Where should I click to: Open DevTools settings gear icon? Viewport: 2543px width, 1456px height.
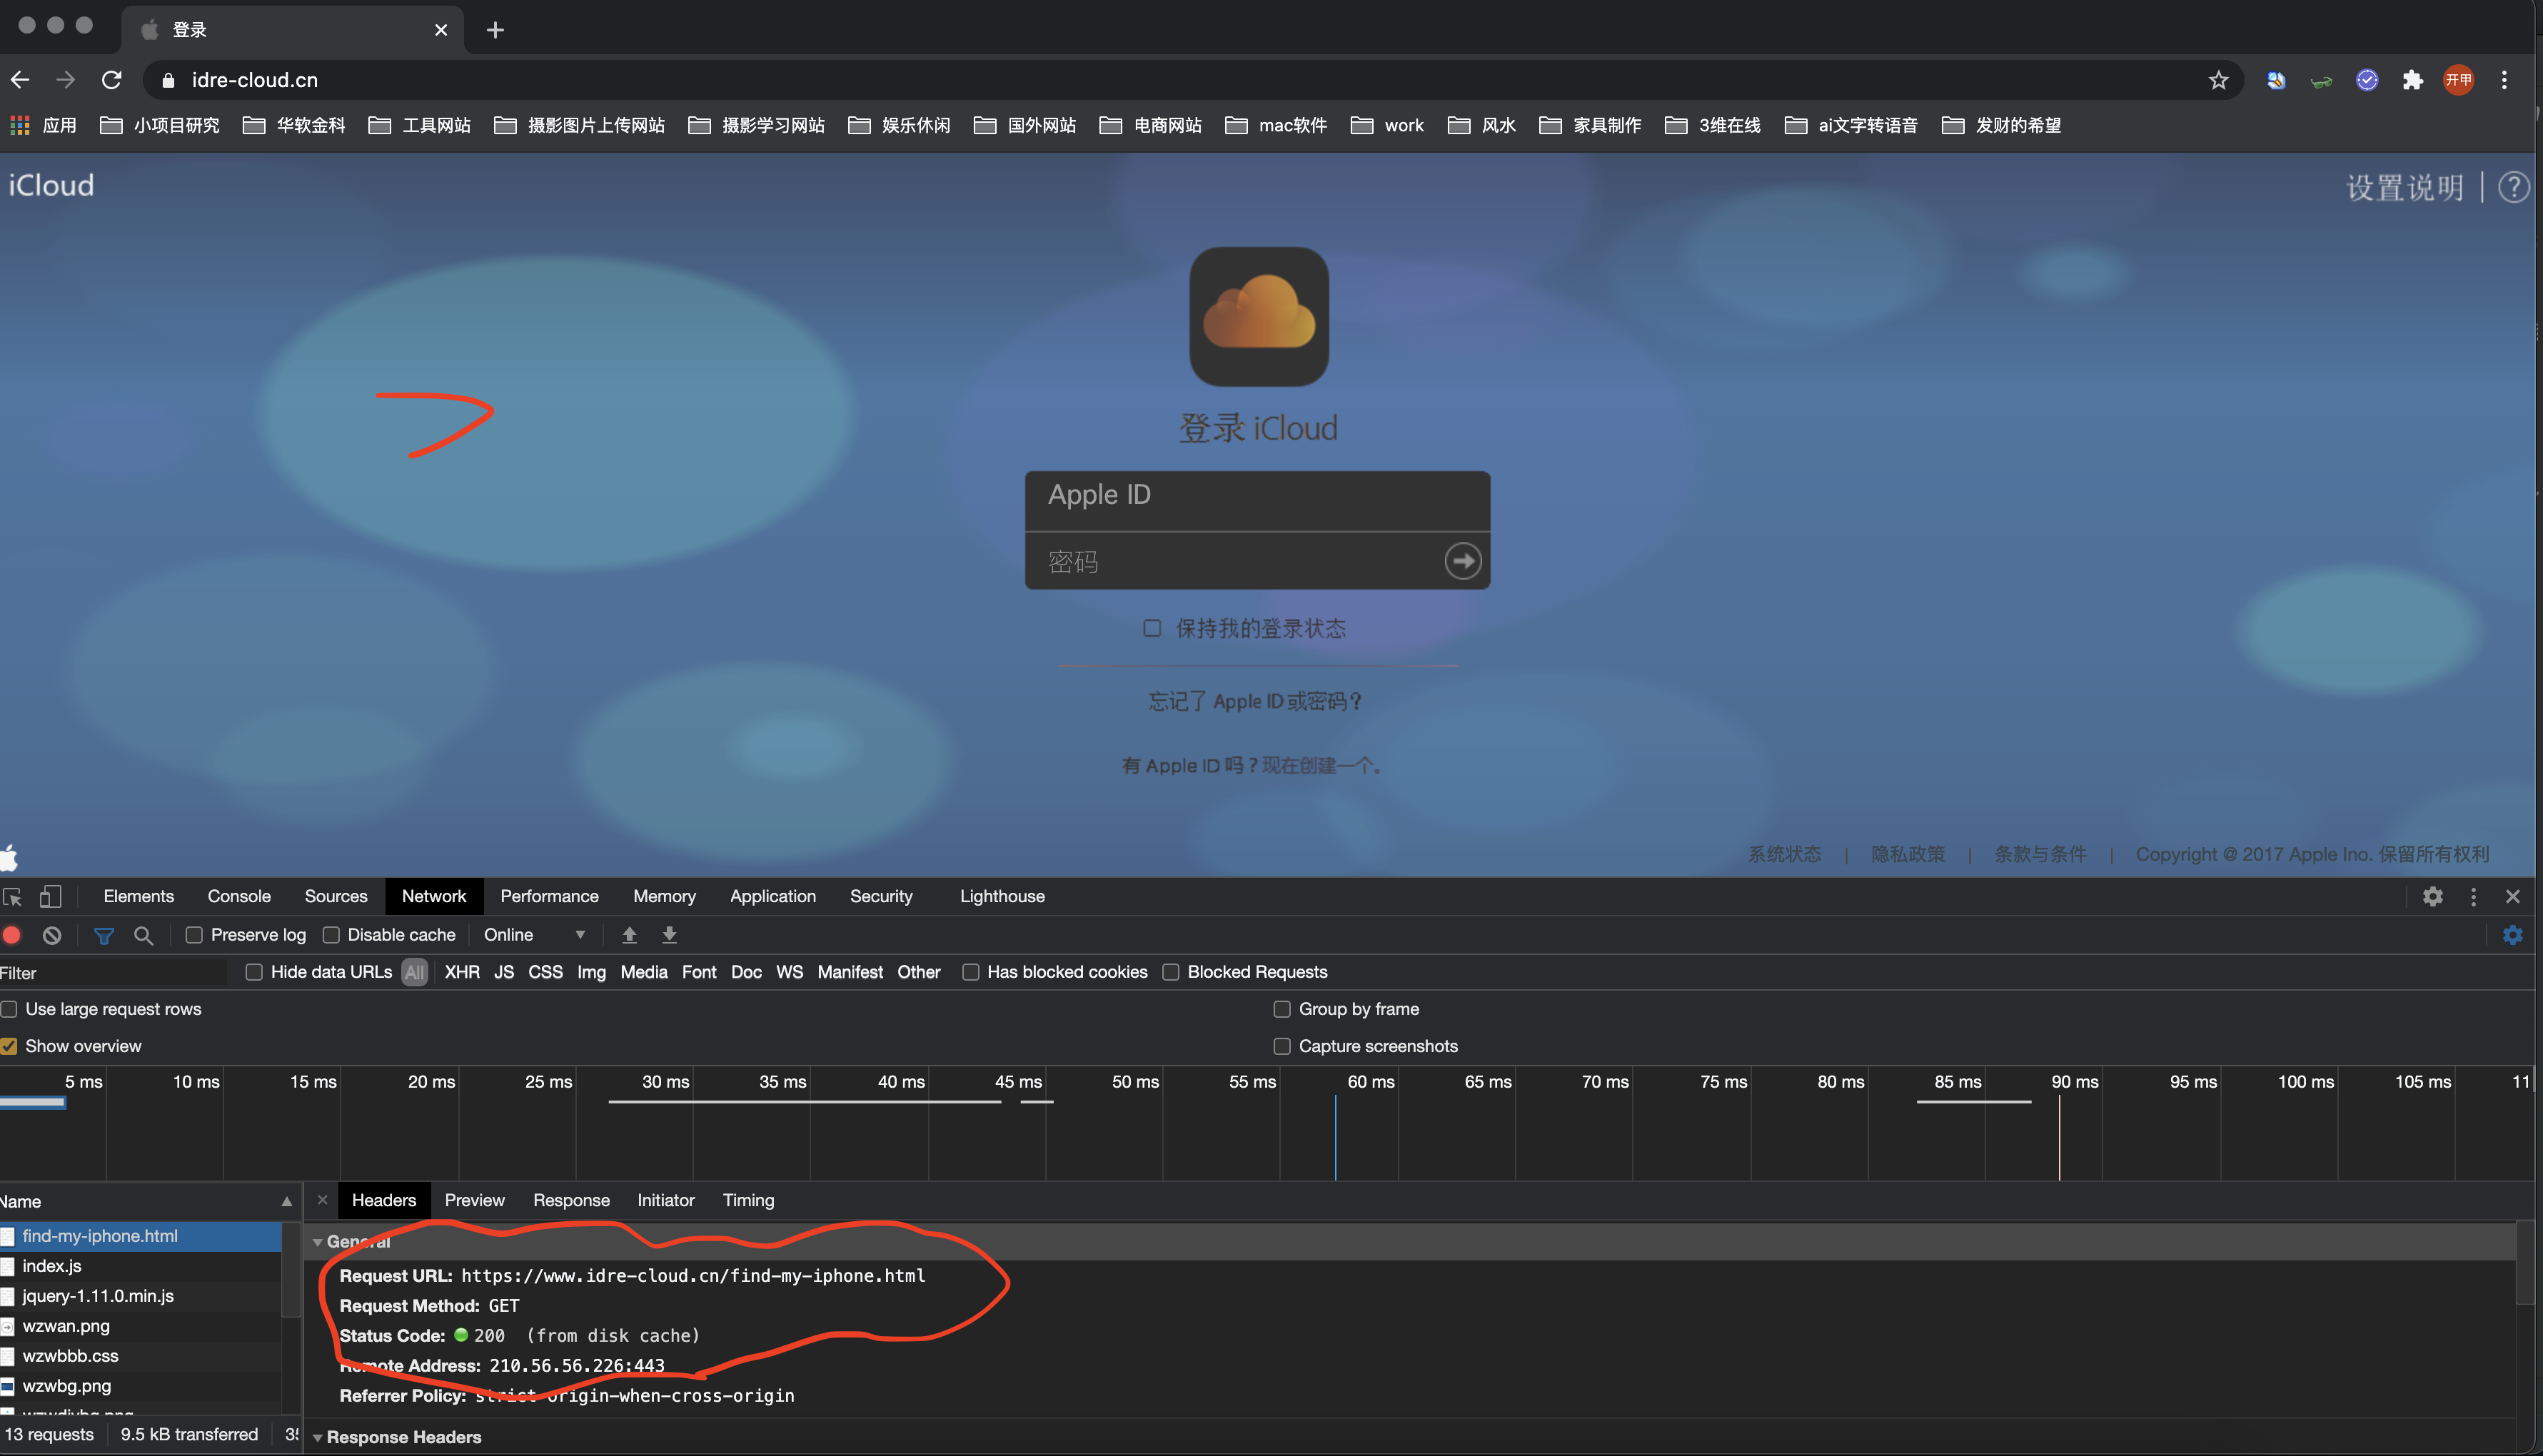click(2432, 896)
